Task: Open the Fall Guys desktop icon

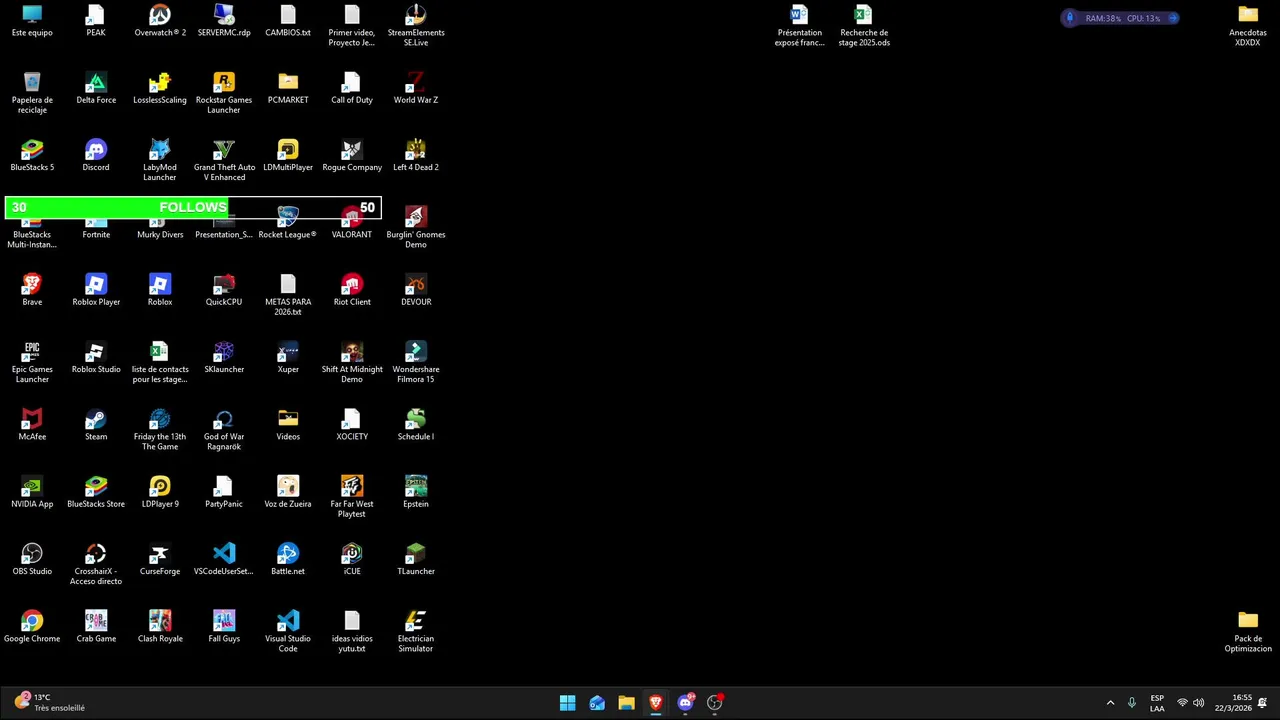Action: pos(224,627)
